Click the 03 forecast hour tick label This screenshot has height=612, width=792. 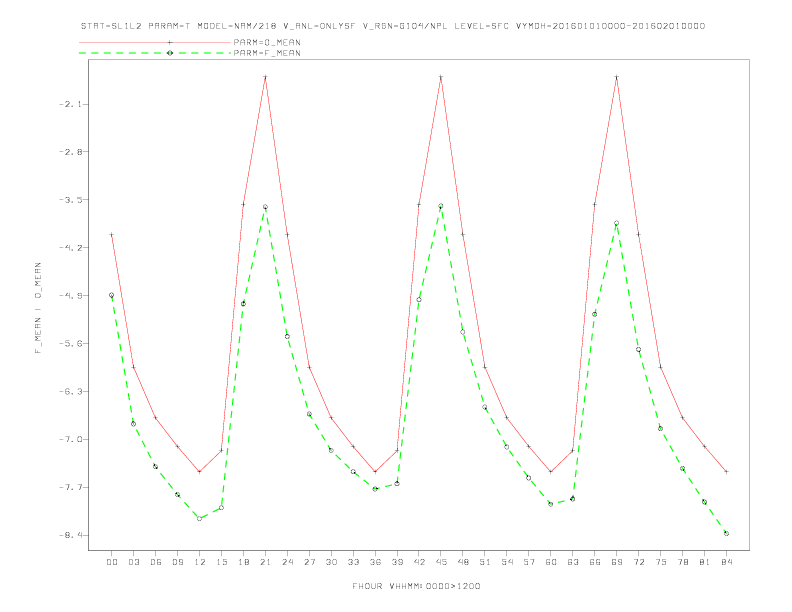[x=133, y=562]
